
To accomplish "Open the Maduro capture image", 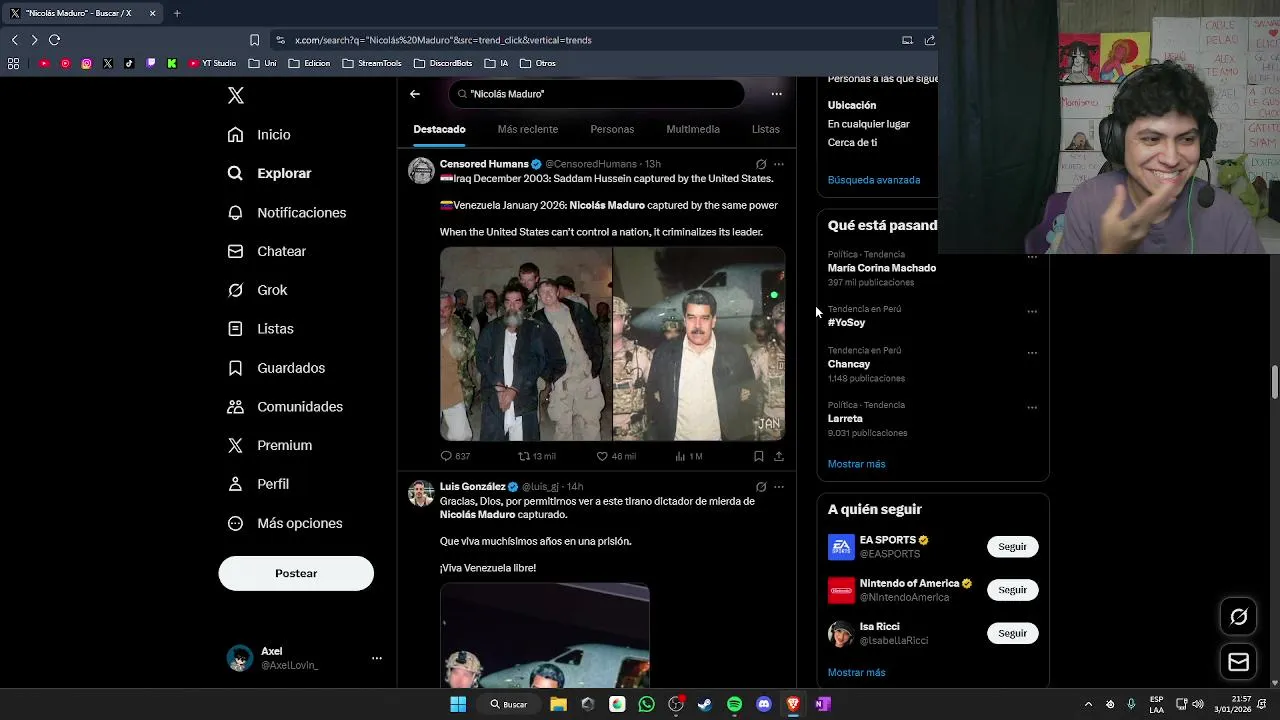I will click(x=699, y=344).
